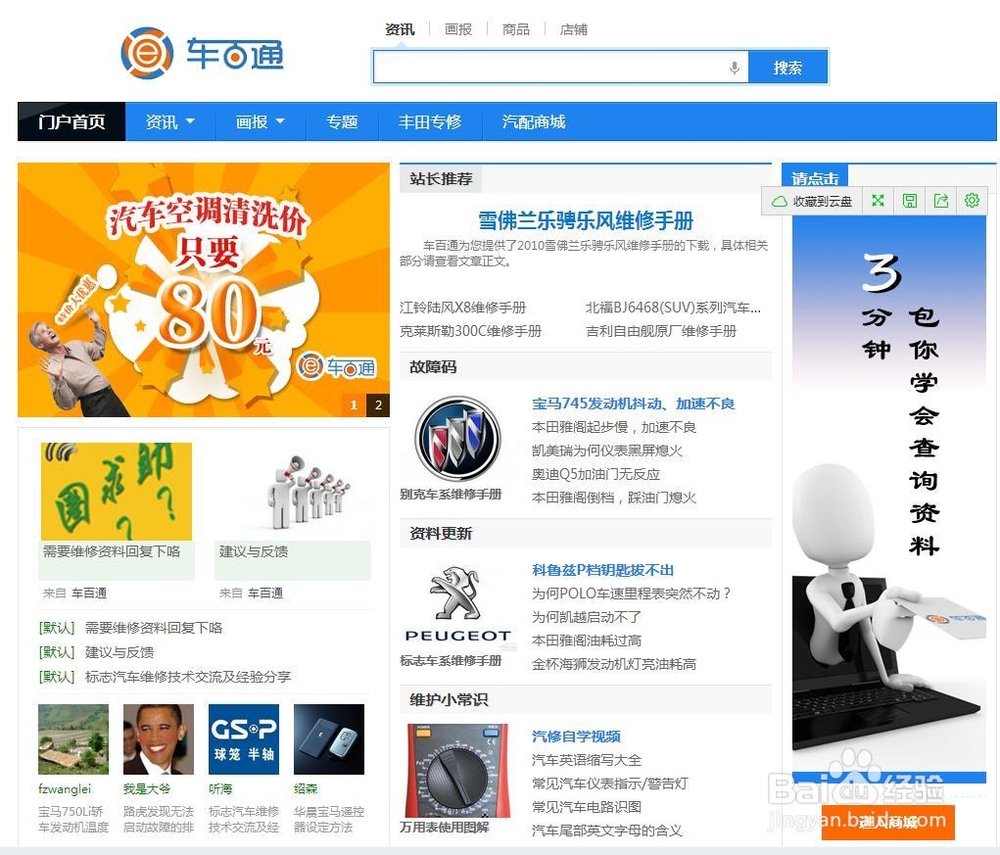Click the 收藏到云盘 cloud save button
Screen dimensions: 1000x855
(x=812, y=201)
